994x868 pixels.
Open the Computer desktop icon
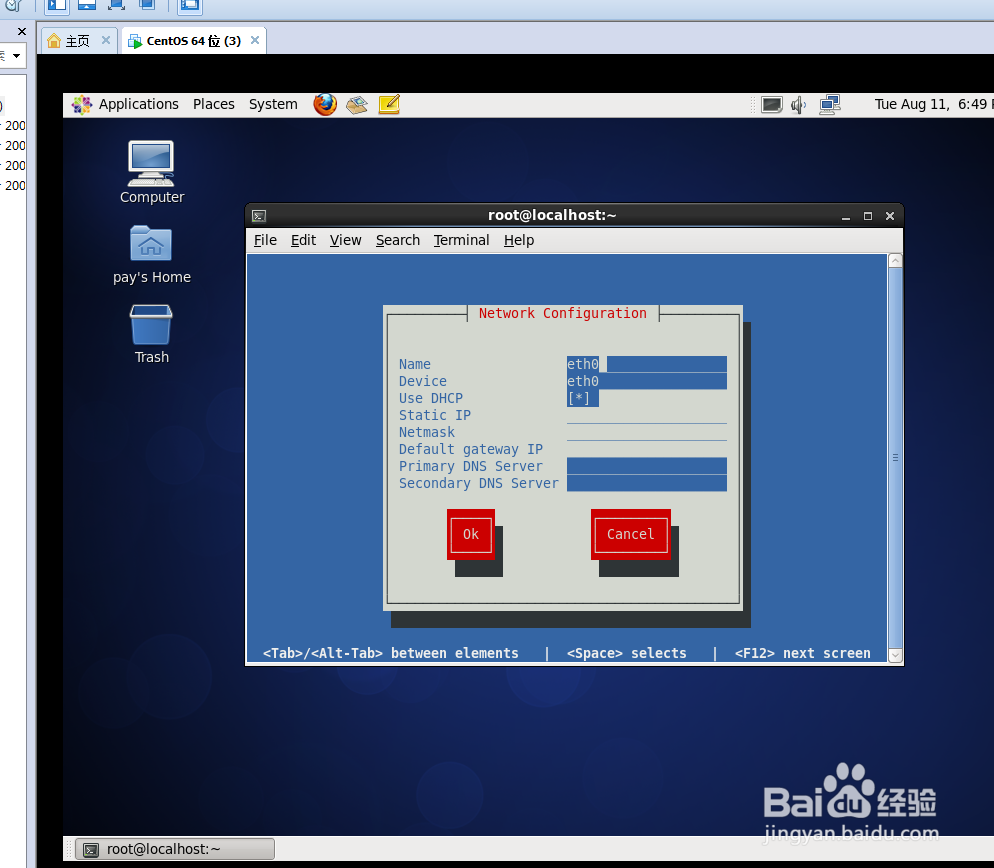coord(151,165)
